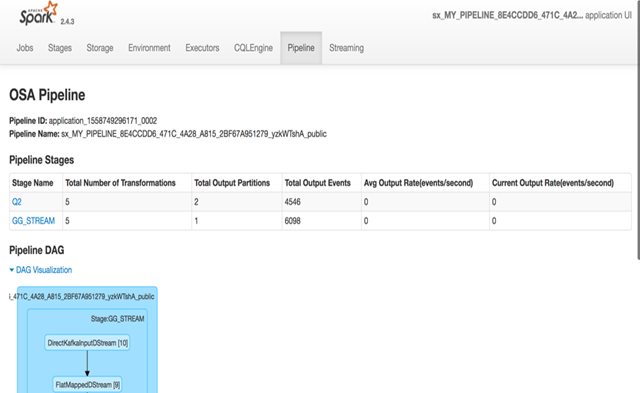This screenshot has height=393, width=640.
Task: Open the Jobs tab
Action: coord(25,48)
